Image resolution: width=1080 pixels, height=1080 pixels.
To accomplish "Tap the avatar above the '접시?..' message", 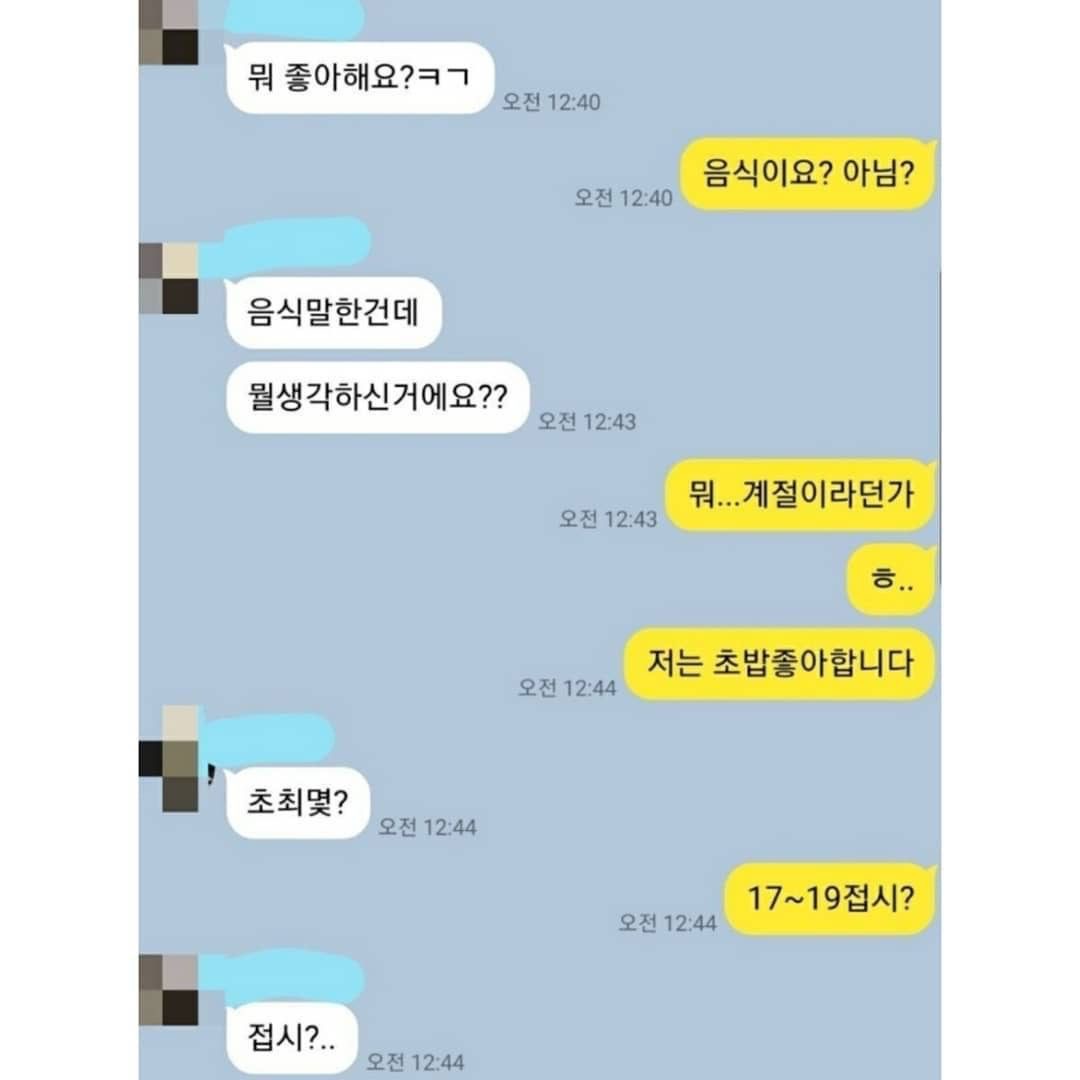I will click(x=169, y=990).
